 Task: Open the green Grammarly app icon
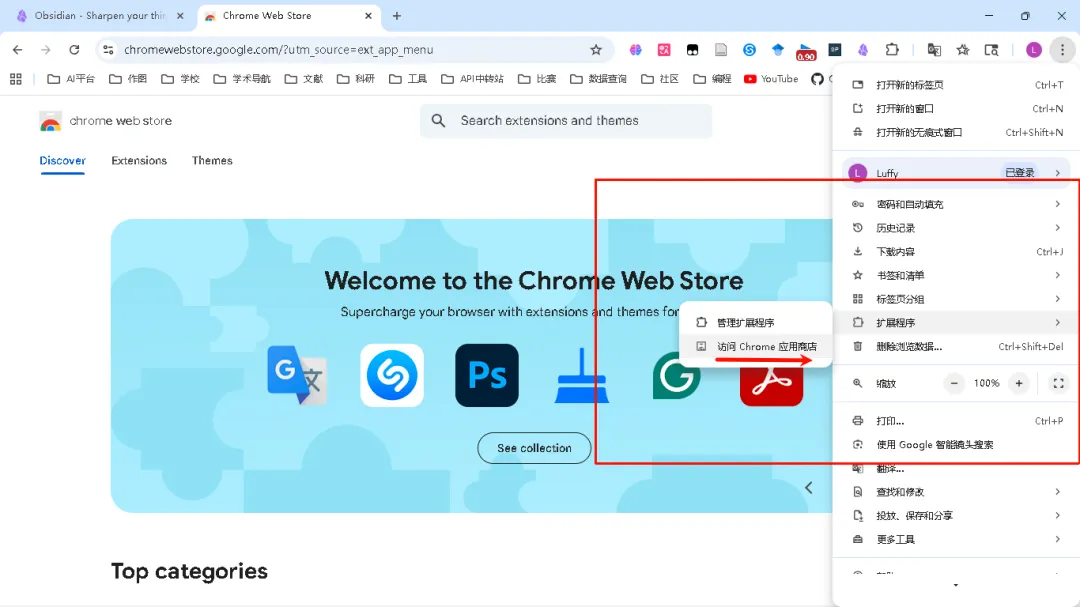[676, 376]
